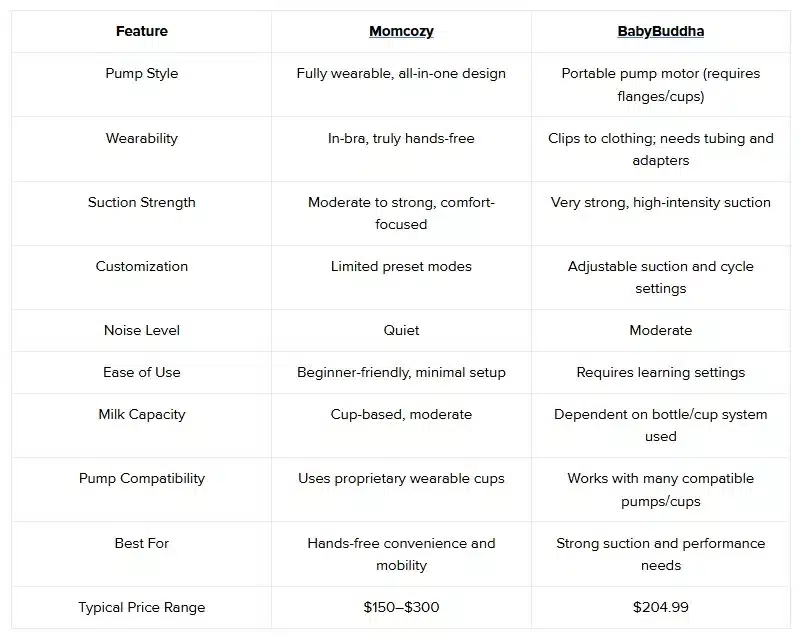Select the Noise Level row label
This screenshot has width=800, height=637.
coord(141,330)
